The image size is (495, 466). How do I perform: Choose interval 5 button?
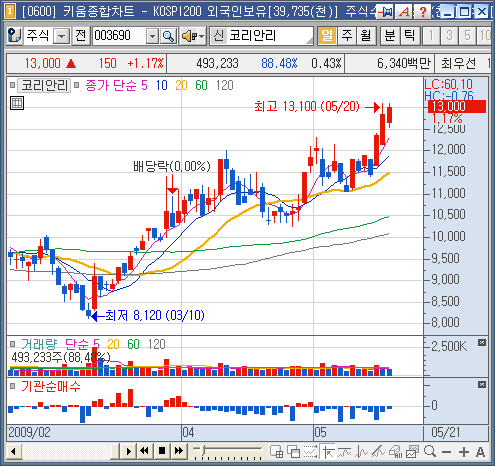tap(467, 36)
